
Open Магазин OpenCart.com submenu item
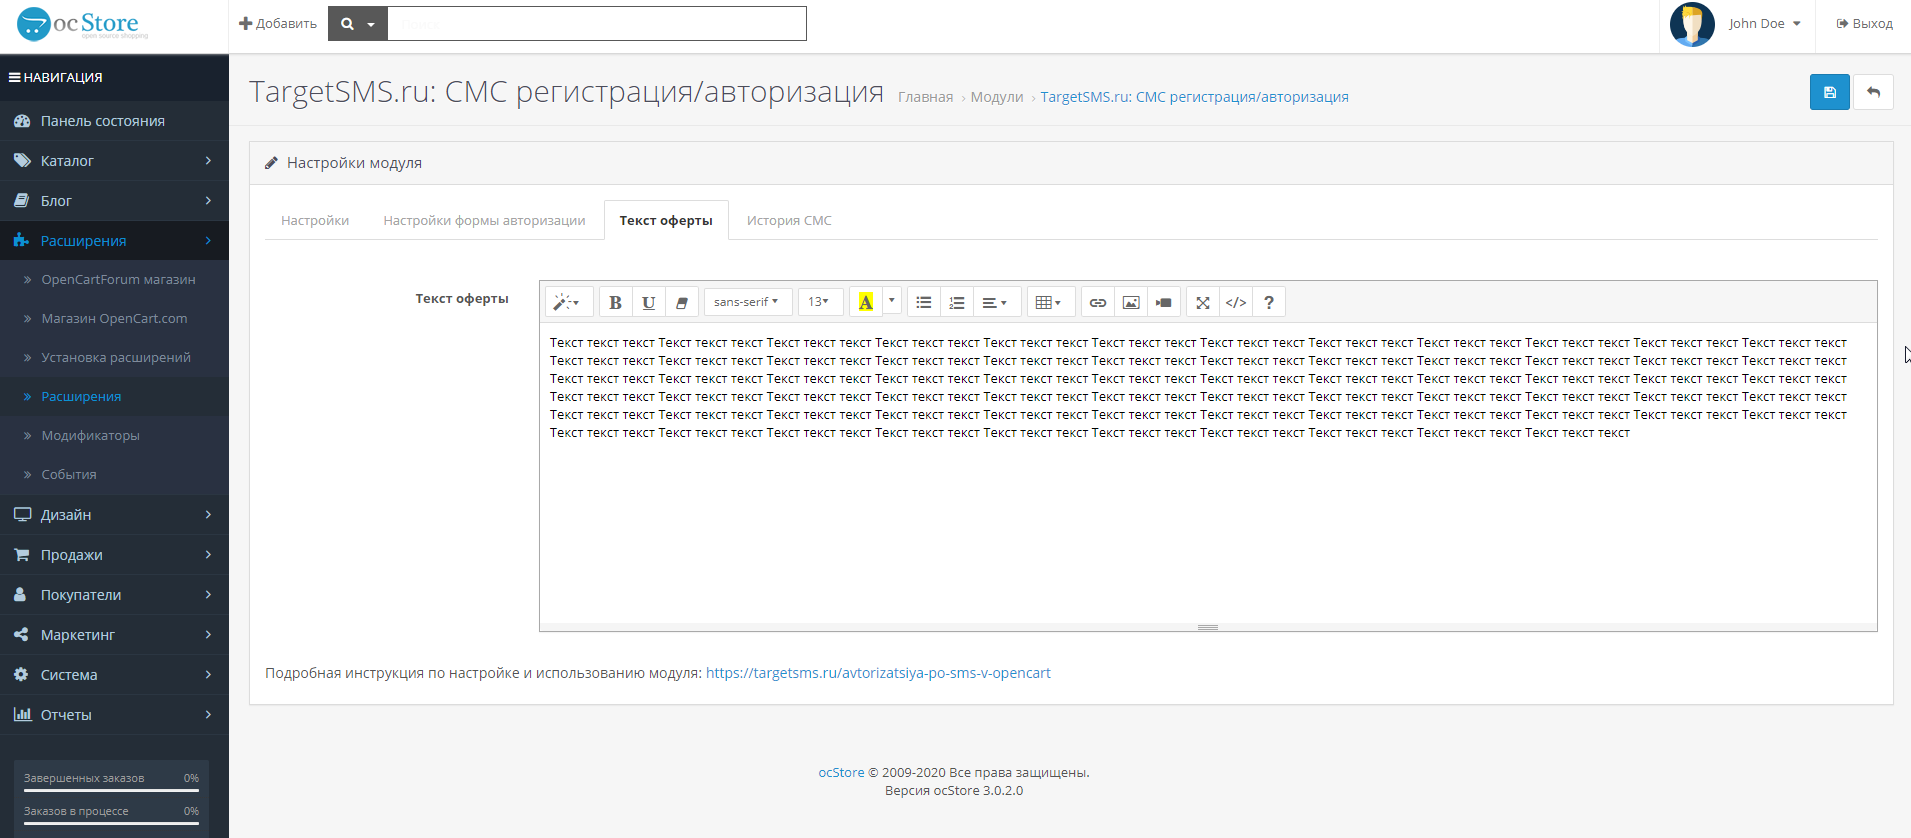(114, 319)
